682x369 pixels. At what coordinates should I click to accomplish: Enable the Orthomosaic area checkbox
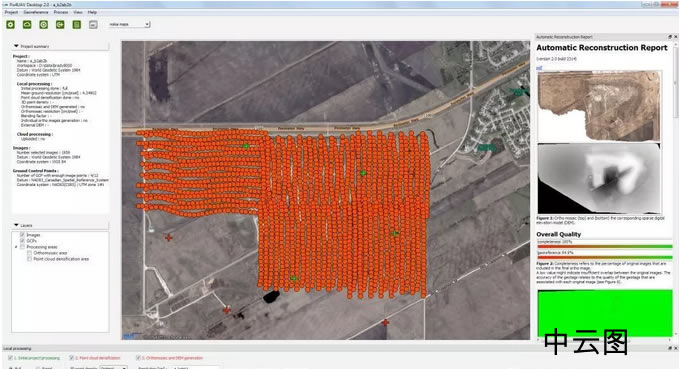[30, 253]
